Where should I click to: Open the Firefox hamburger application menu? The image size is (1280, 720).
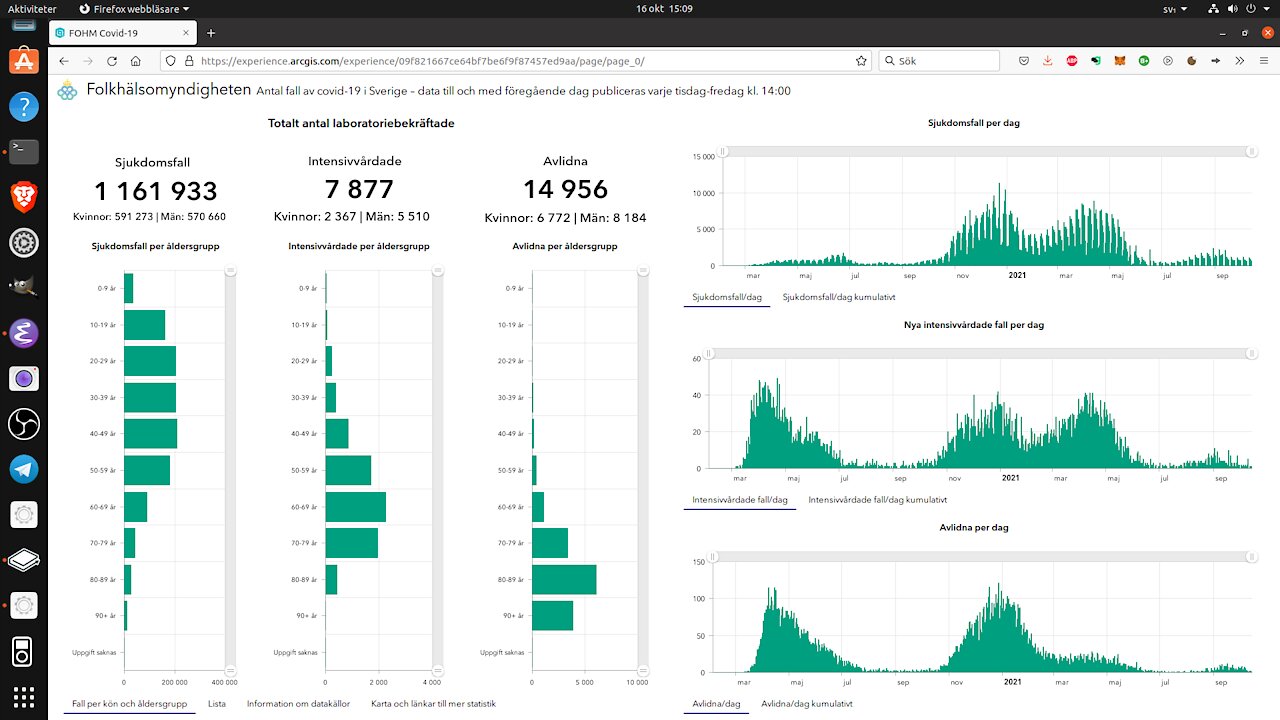(1264, 61)
